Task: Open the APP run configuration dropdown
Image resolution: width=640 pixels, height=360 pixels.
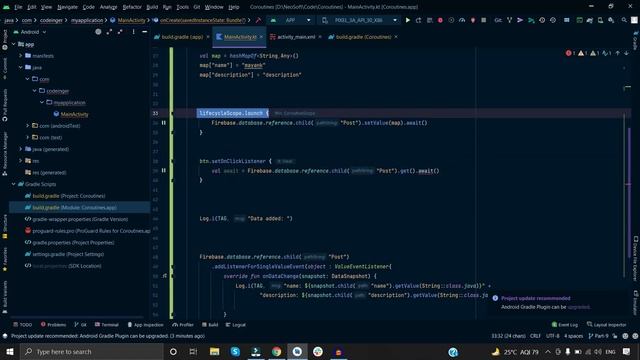Action: [x=290, y=20]
